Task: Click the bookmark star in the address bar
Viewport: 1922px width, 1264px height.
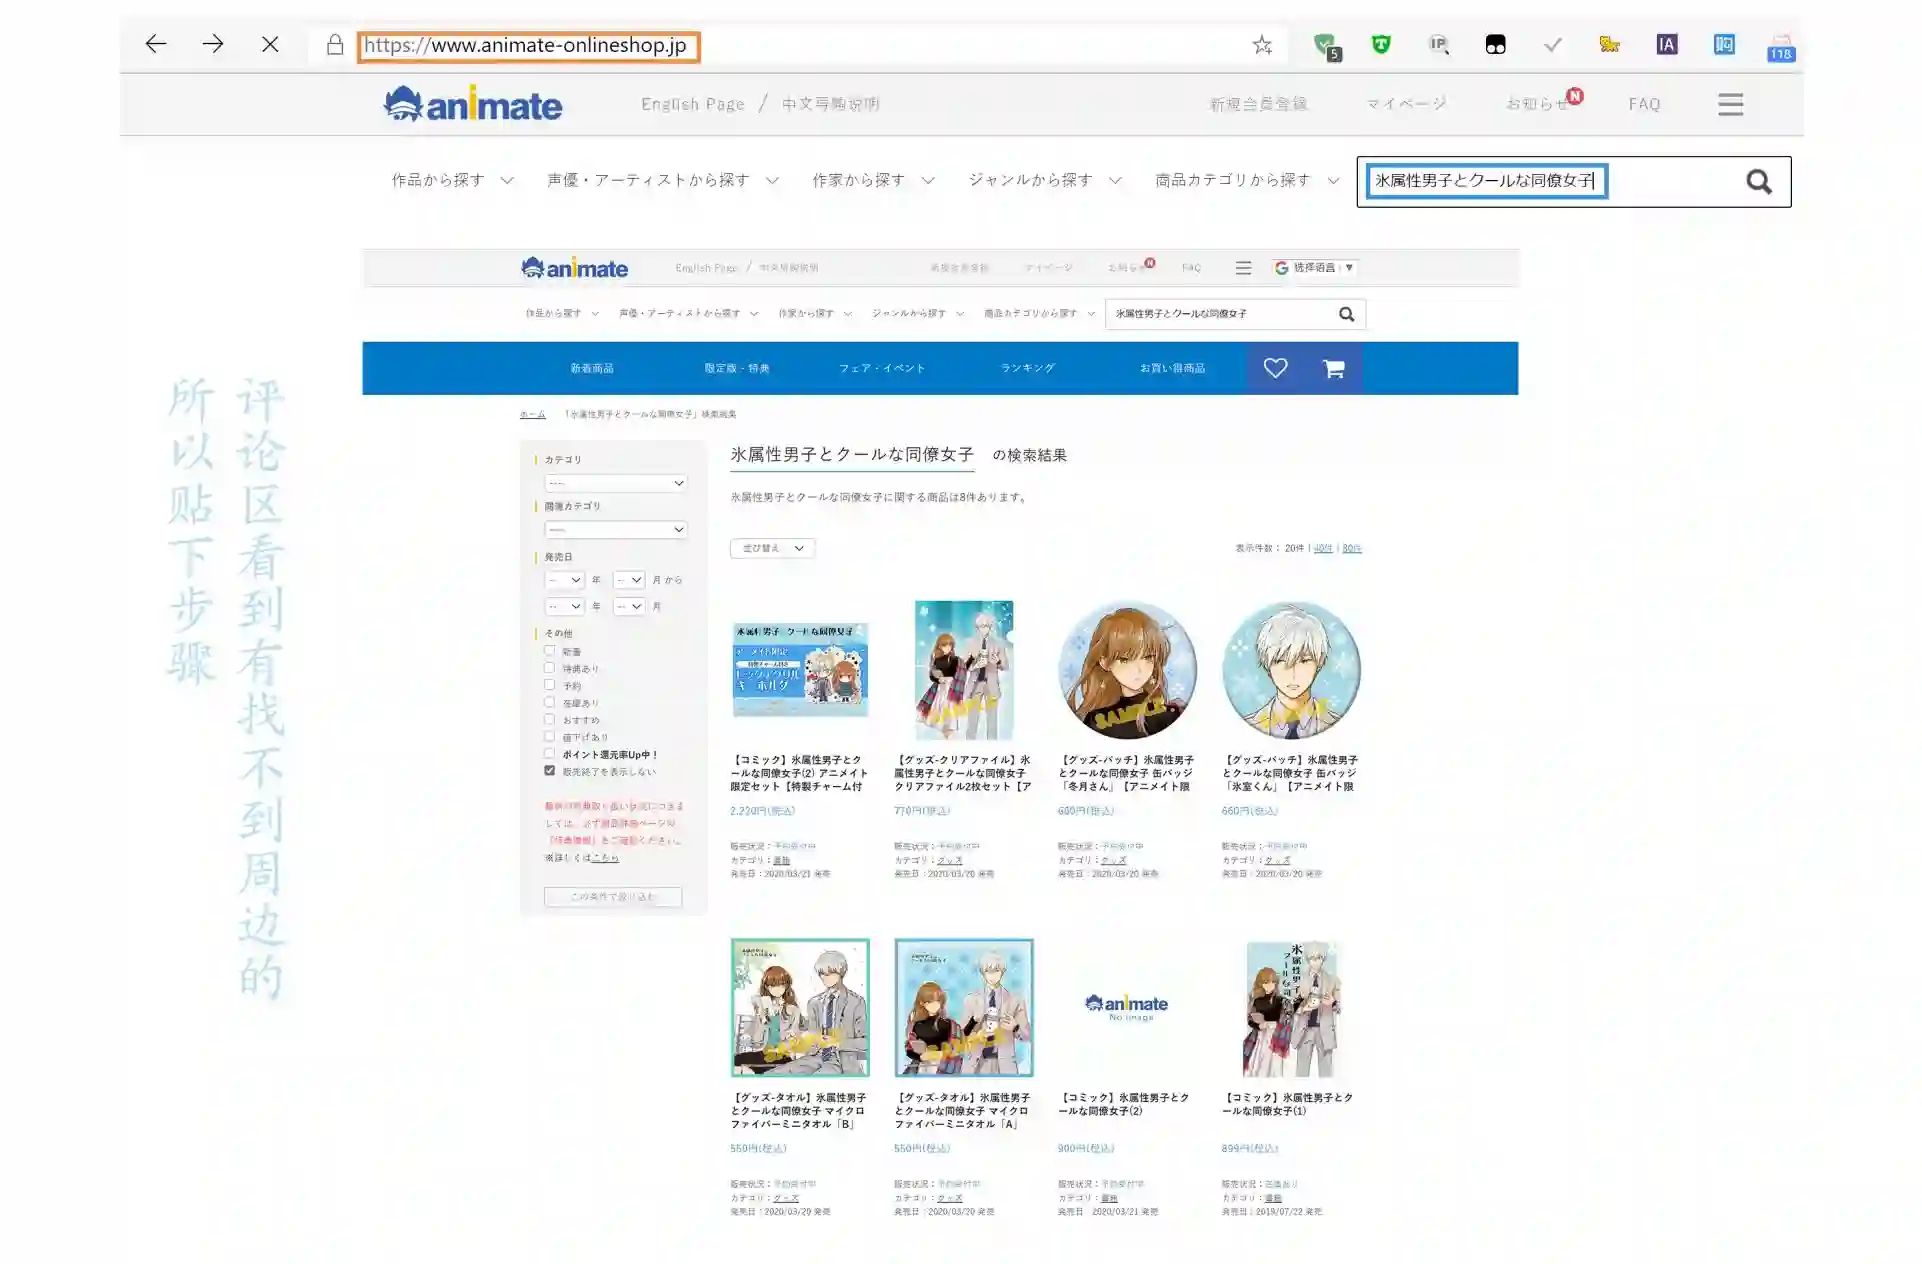Action: [x=1261, y=45]
